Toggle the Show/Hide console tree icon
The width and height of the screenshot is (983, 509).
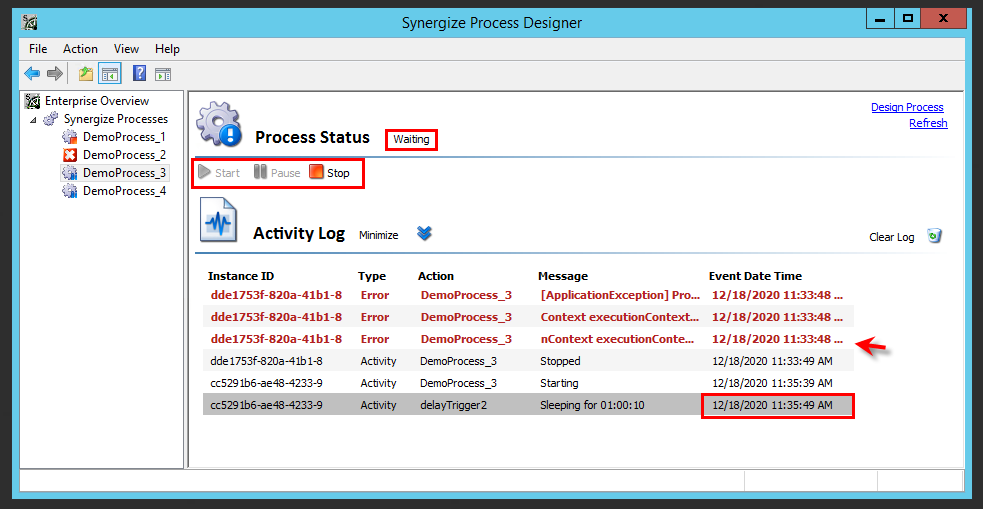click(110, 74)
